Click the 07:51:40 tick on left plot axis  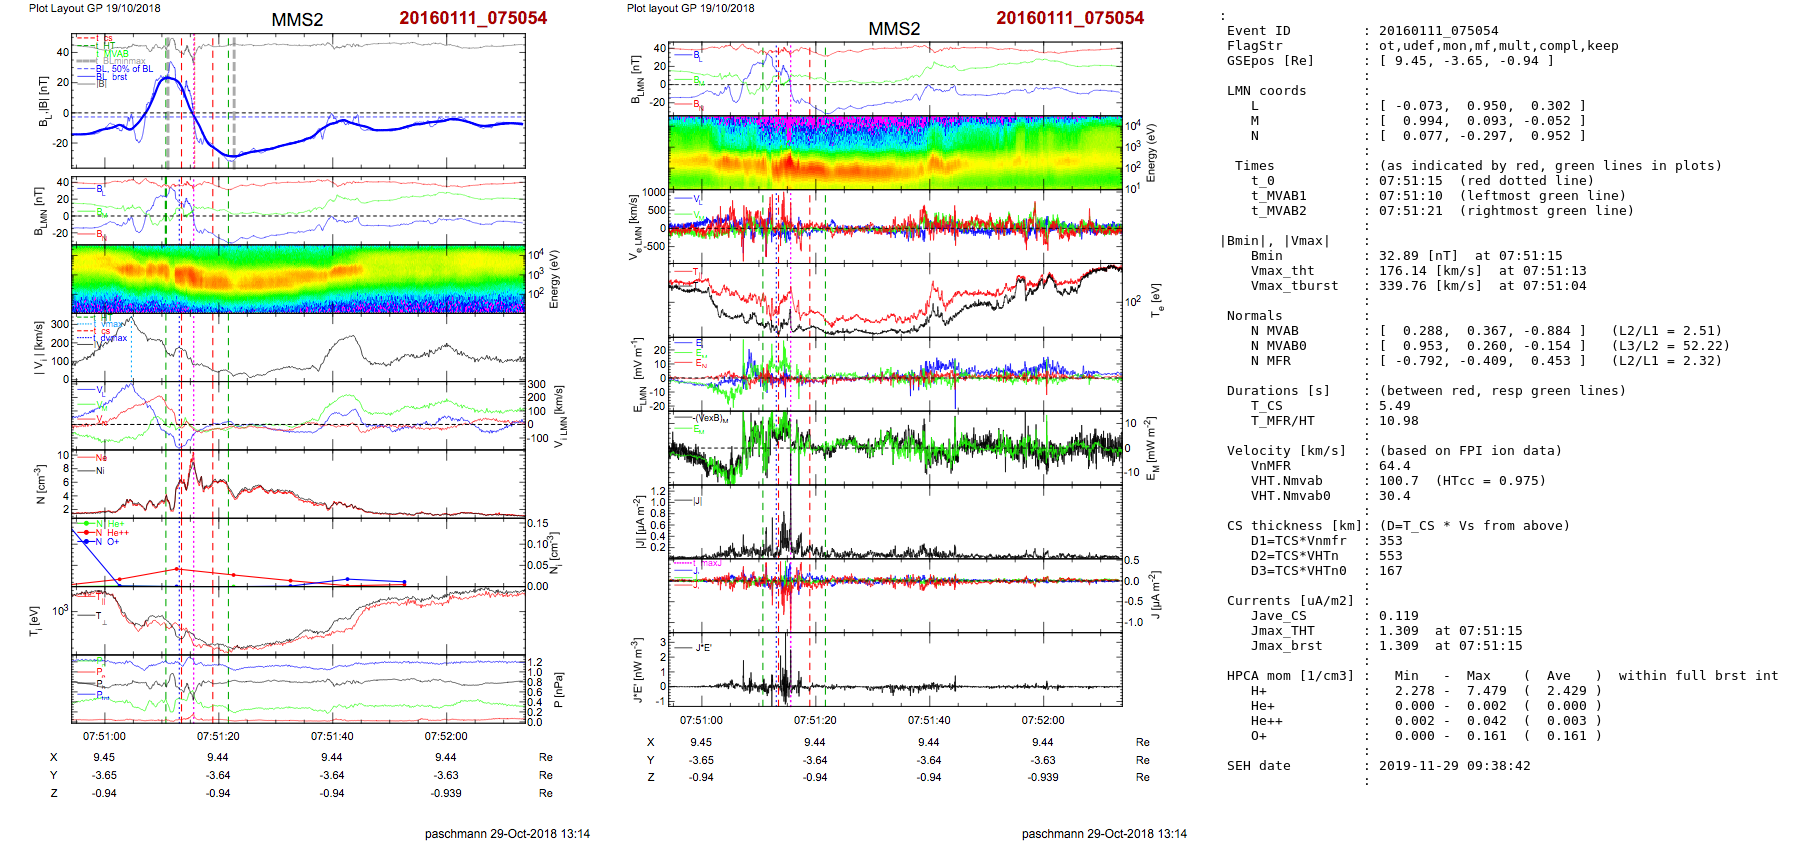pyautogui.click(x=332, y=736)
